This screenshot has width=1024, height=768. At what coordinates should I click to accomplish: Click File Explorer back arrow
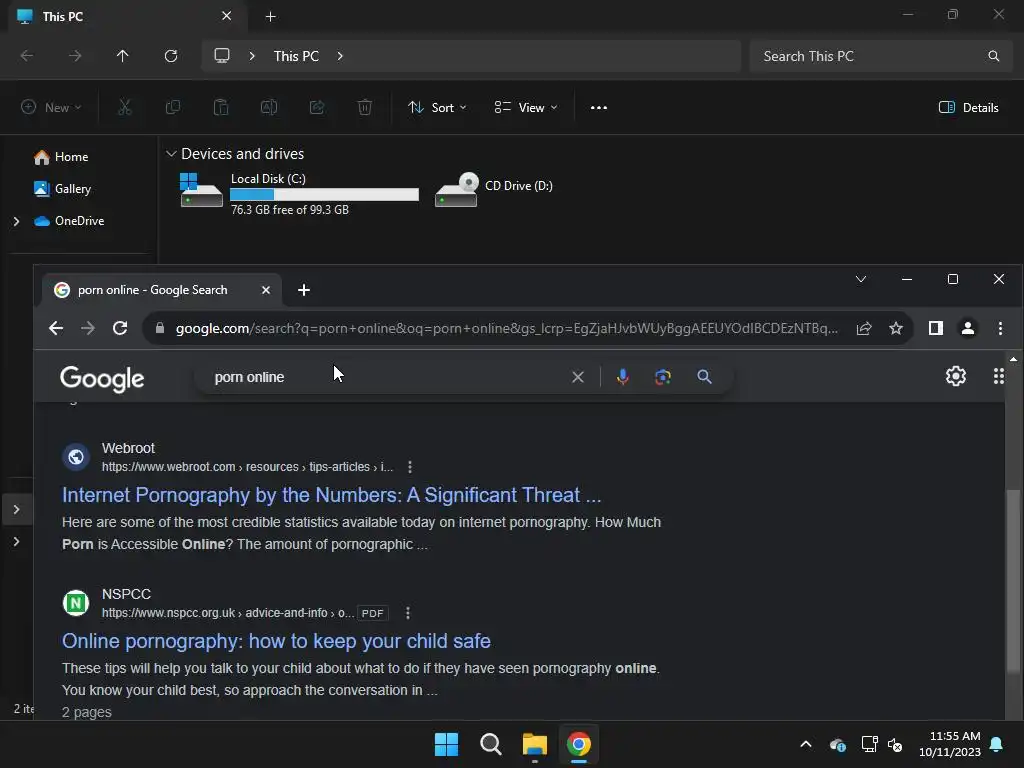(27, 56)
